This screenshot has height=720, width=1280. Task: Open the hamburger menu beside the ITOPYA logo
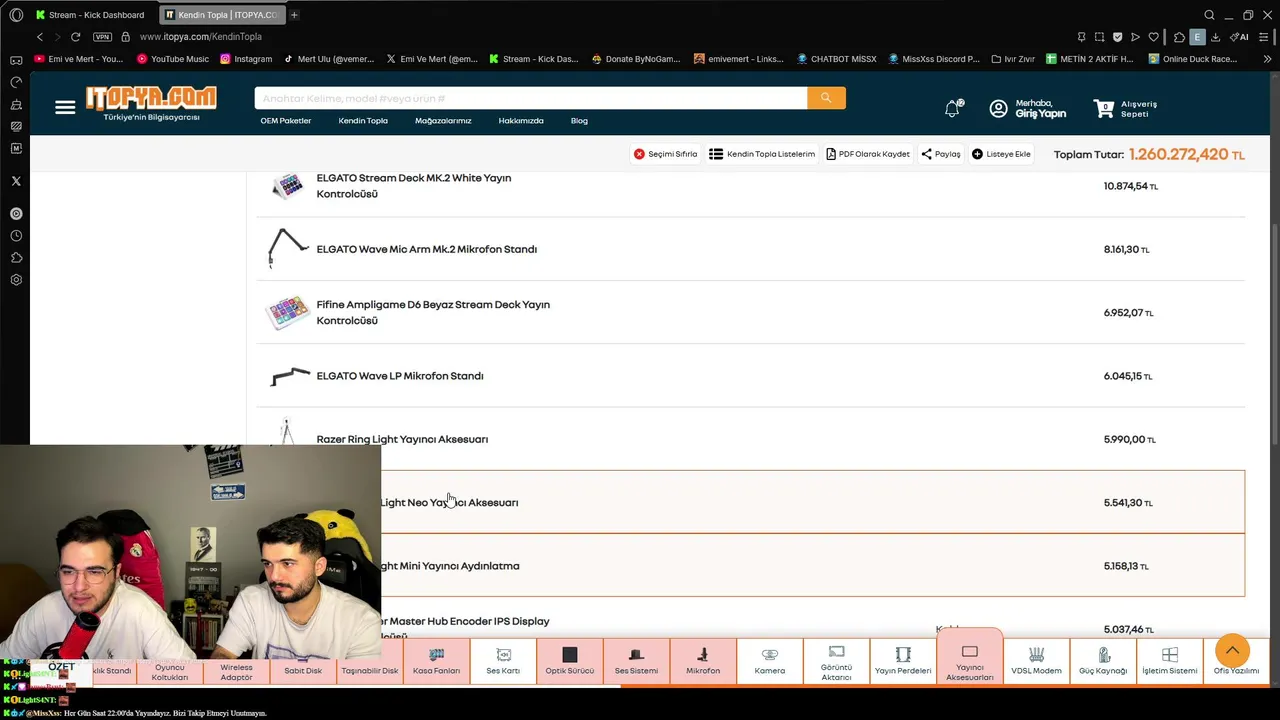65,107
